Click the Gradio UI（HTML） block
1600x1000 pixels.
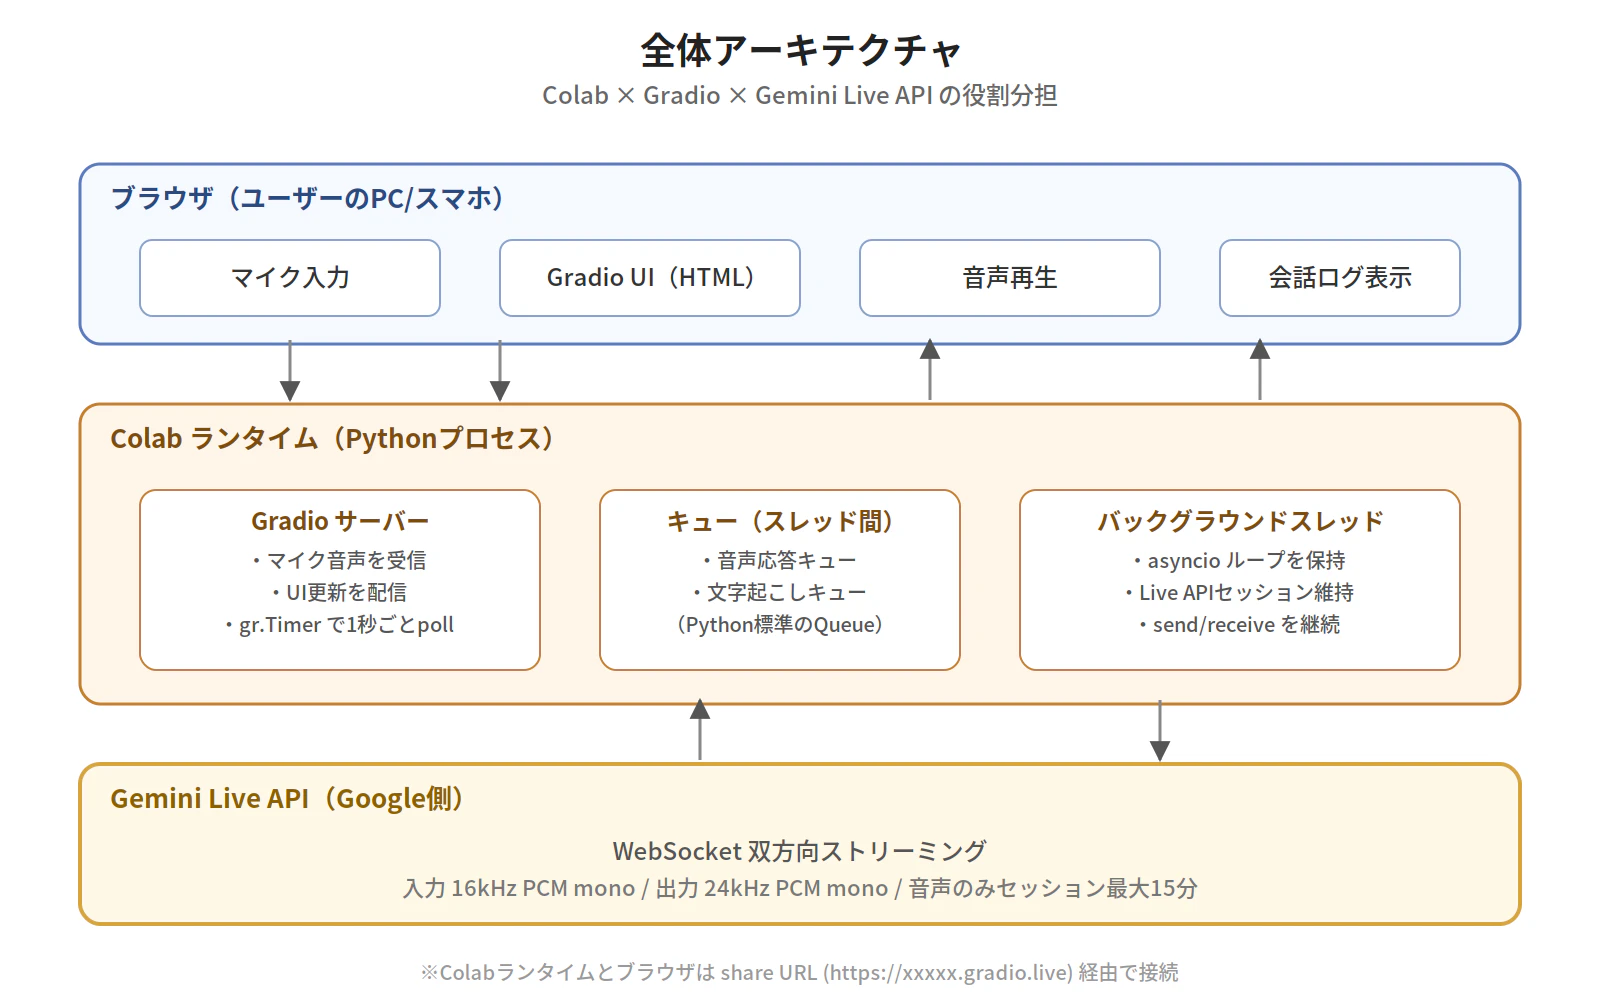point(649,278)
